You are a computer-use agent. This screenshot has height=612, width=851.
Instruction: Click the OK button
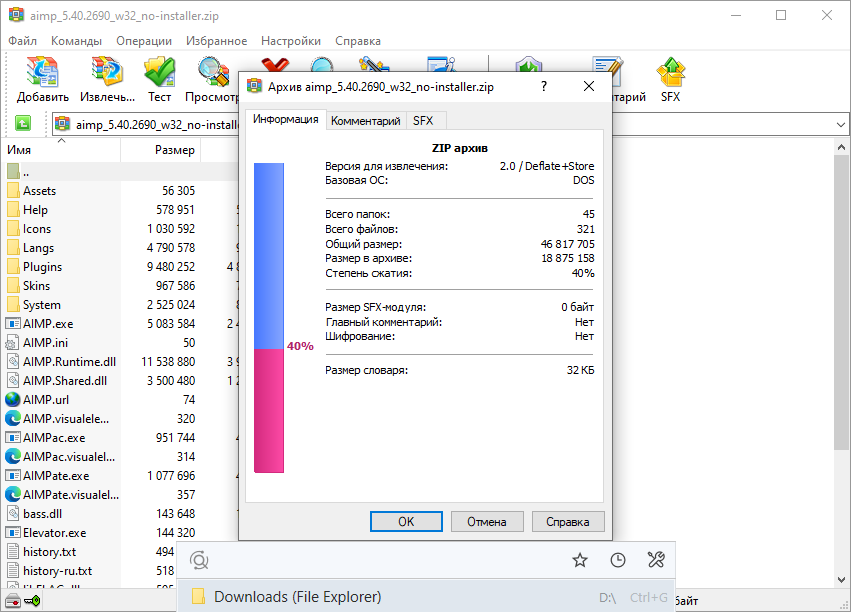(x=406, y=521)
